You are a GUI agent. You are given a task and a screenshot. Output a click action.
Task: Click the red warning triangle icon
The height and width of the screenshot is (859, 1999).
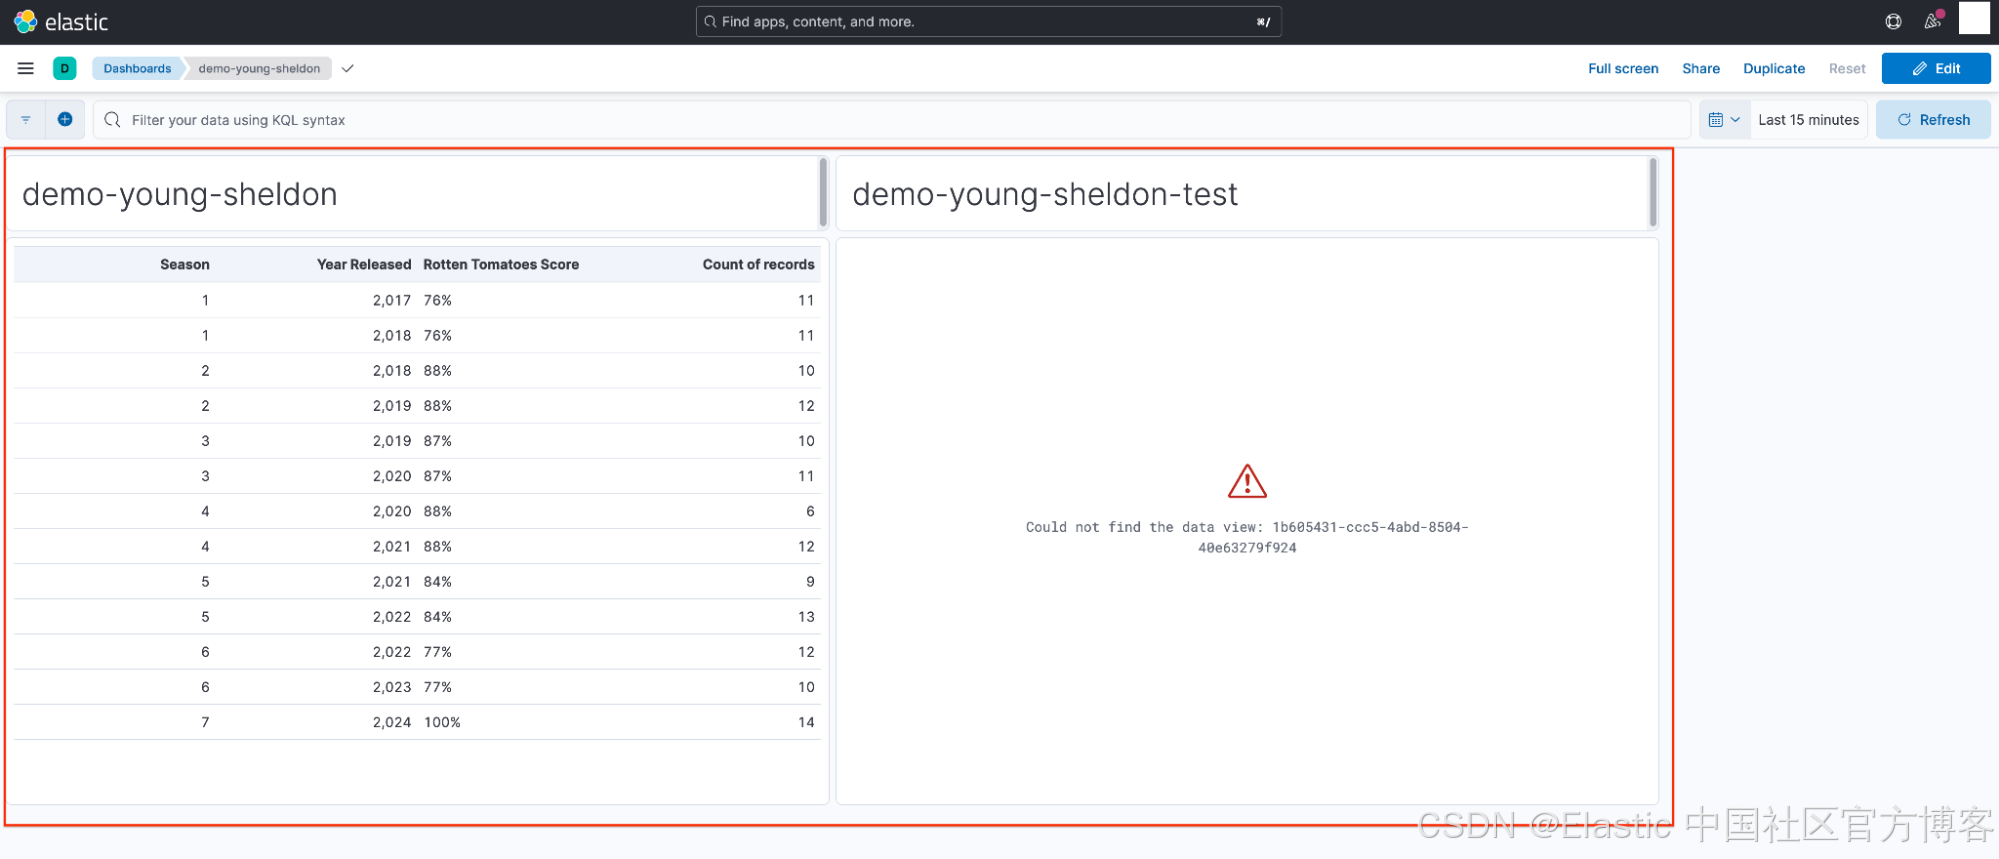(1247, 482)
